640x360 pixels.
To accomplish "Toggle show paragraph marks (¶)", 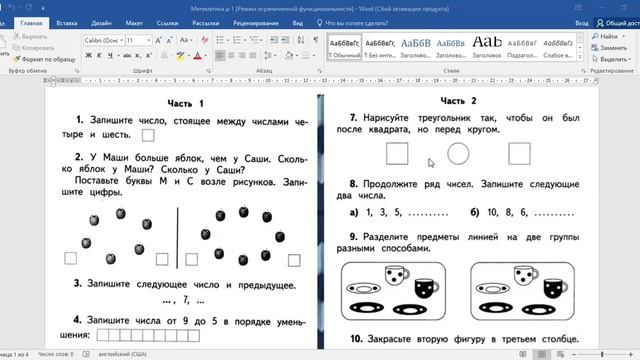I will coord(316,40).
